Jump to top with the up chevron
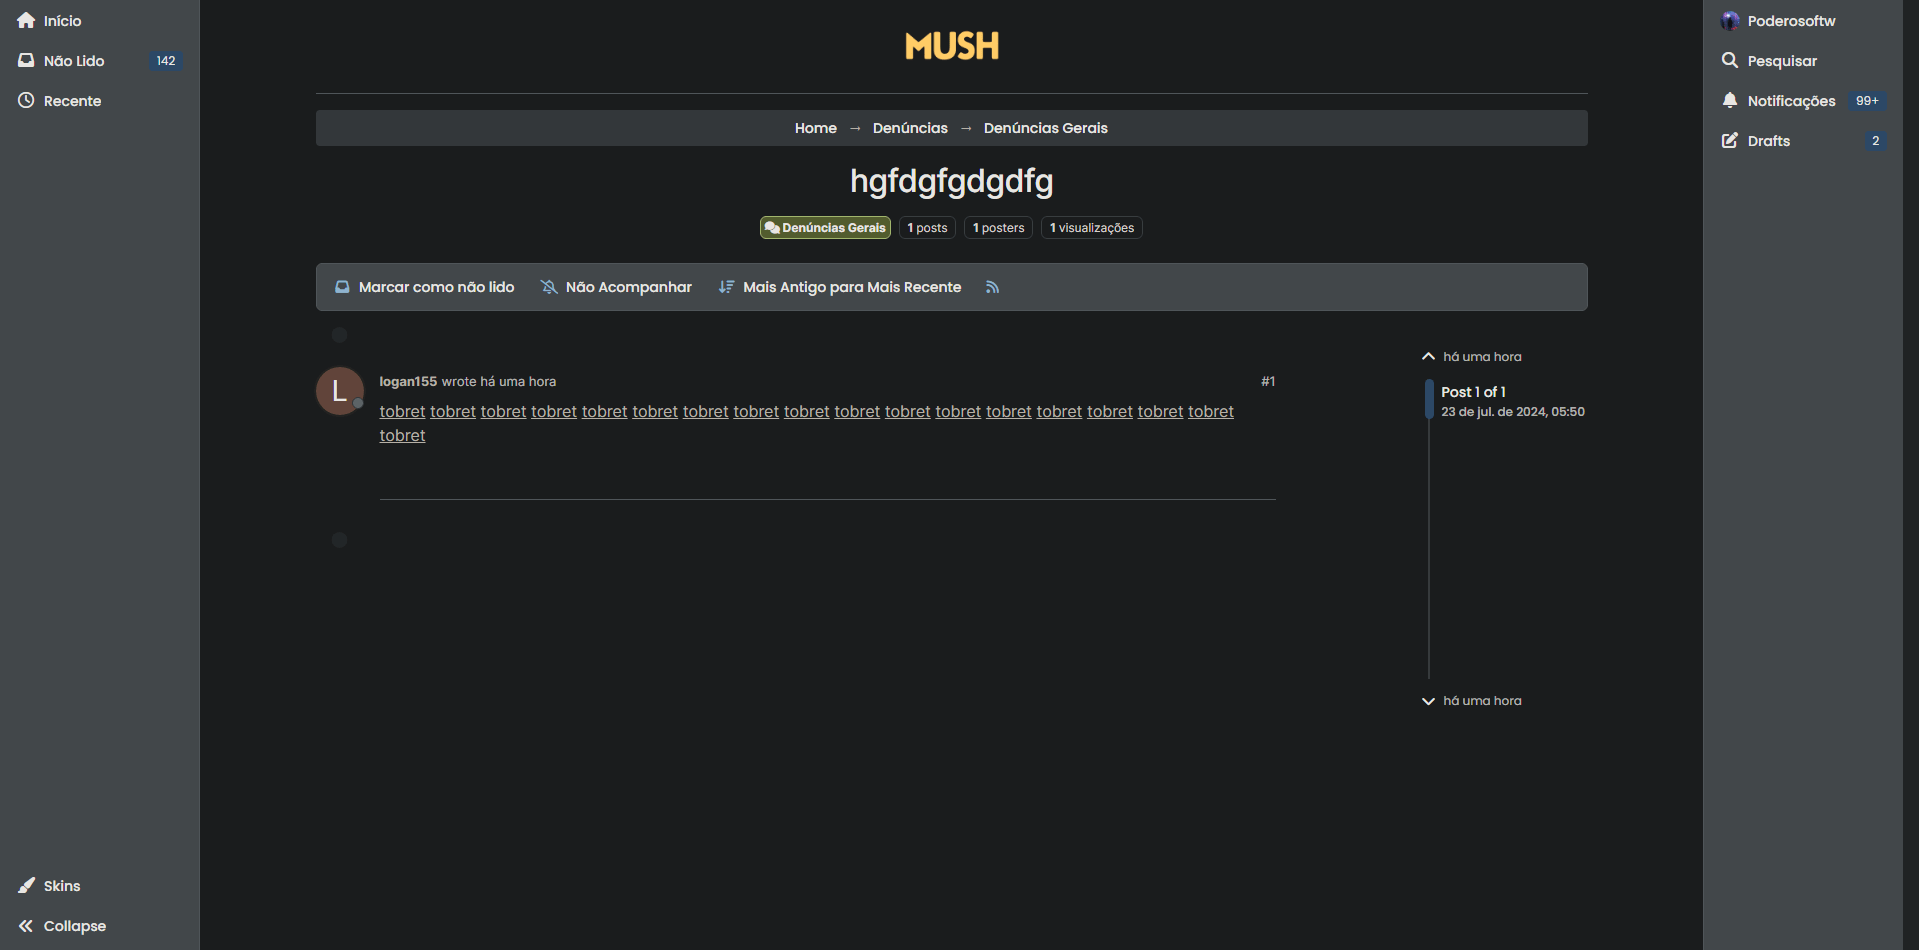Screen dimensions: 1919x950 [1428, 356]
